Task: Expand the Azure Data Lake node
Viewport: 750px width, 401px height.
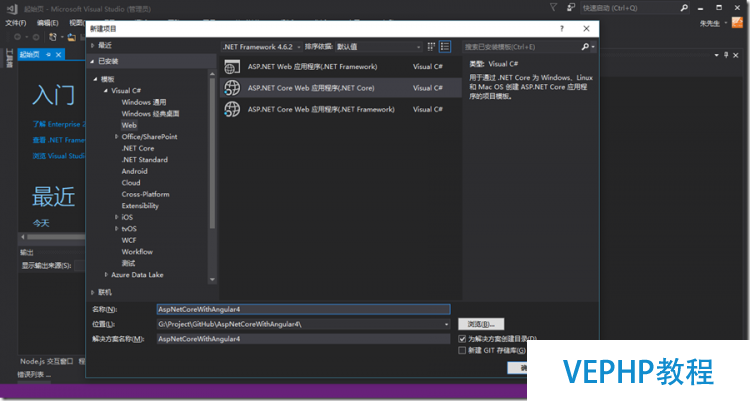Action: click(x=106, y=275)
